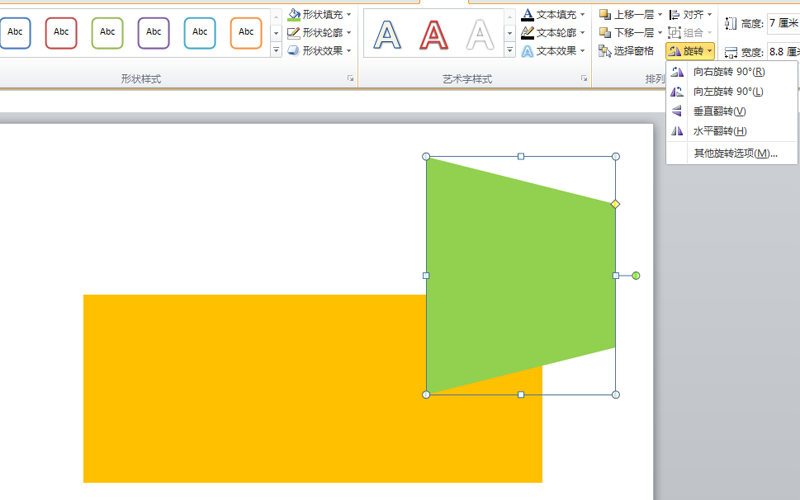Image resolution: width=800 pixels, height=500 pixels.
Task: Open the 艺术字样式 dialog launcher
Action: (584, 79)
